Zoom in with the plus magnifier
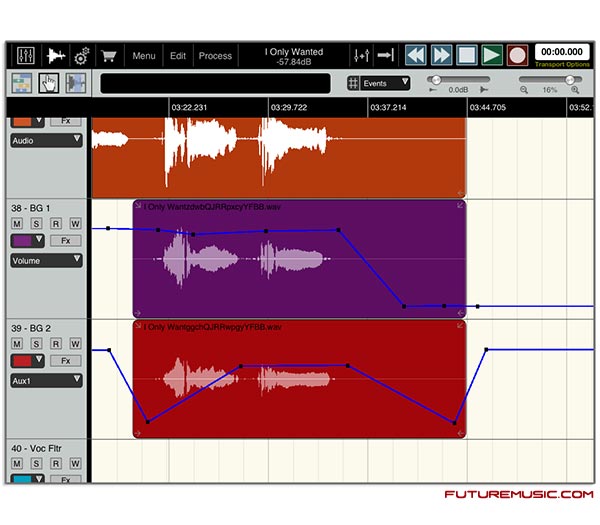 tap(575, 90)
